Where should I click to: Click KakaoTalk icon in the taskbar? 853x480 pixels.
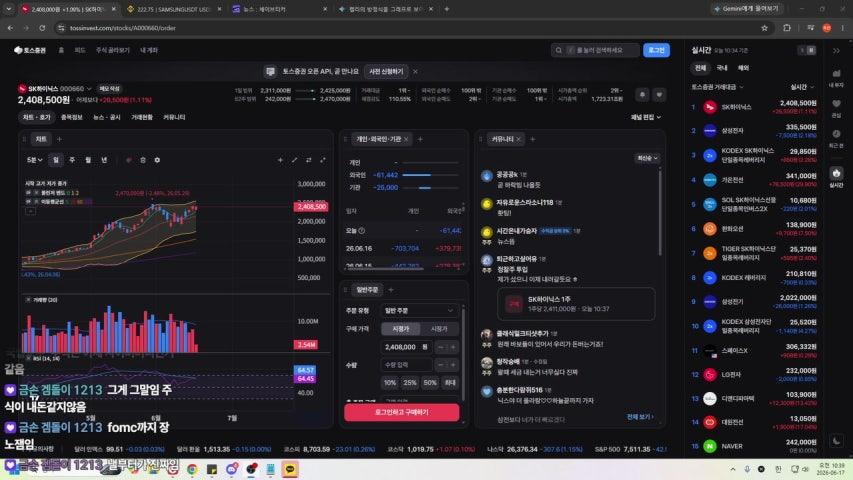pos(290,469)
